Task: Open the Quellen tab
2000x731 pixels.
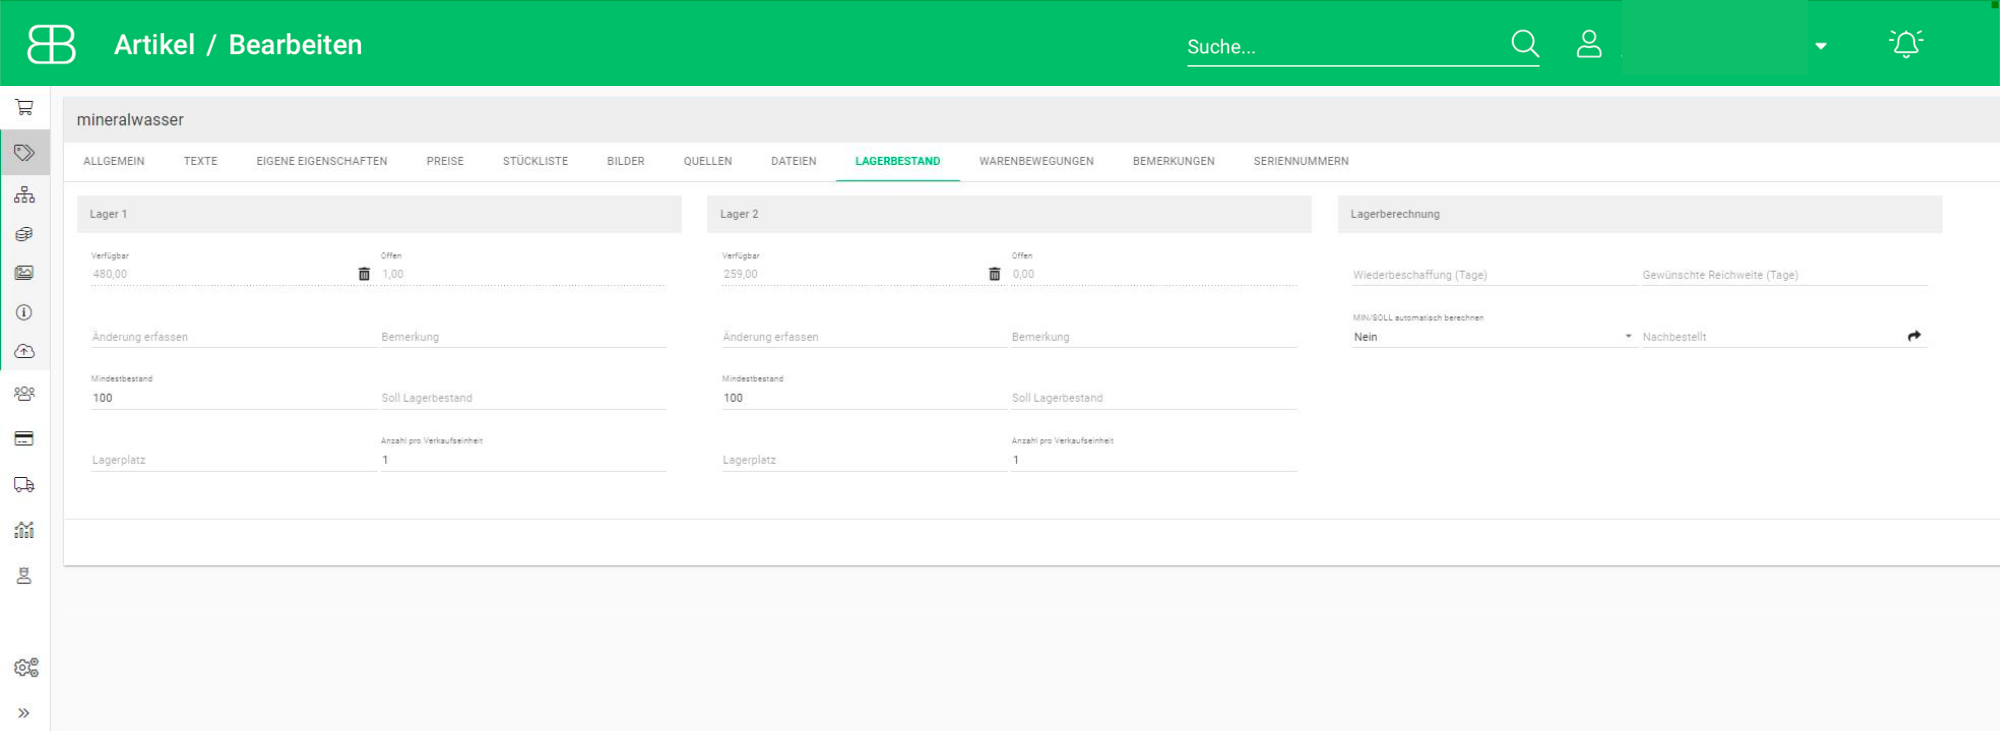Action: (708, 161)
